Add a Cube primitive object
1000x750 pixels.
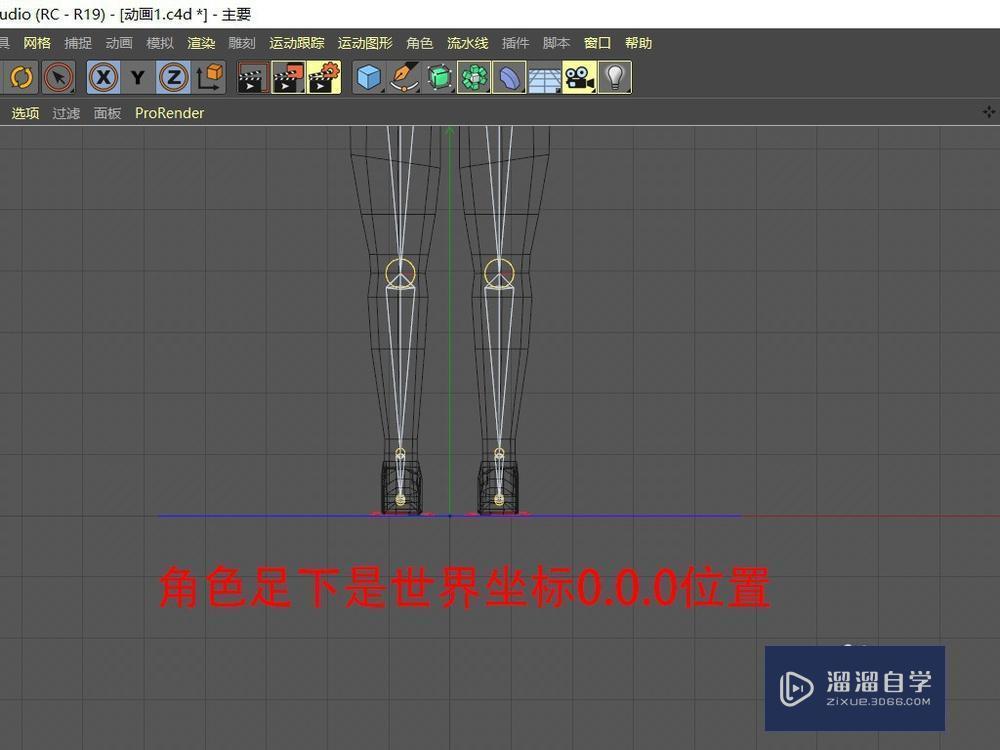coord(369,77)
